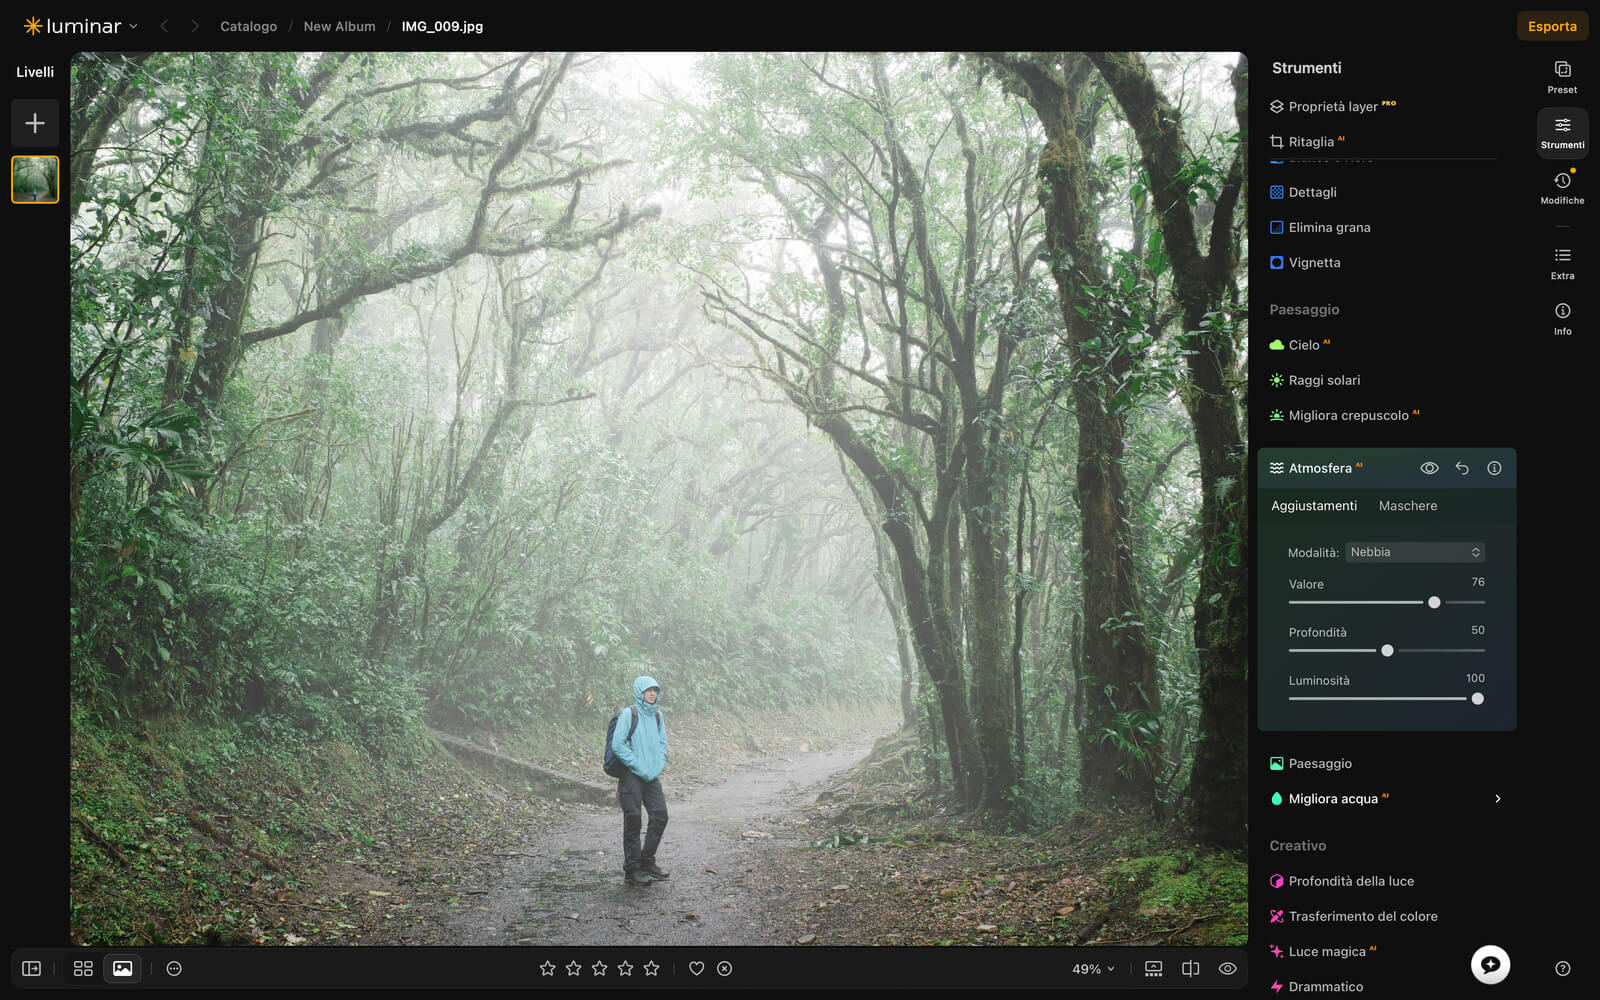Add a new layer with plus button

click(35, 123)
